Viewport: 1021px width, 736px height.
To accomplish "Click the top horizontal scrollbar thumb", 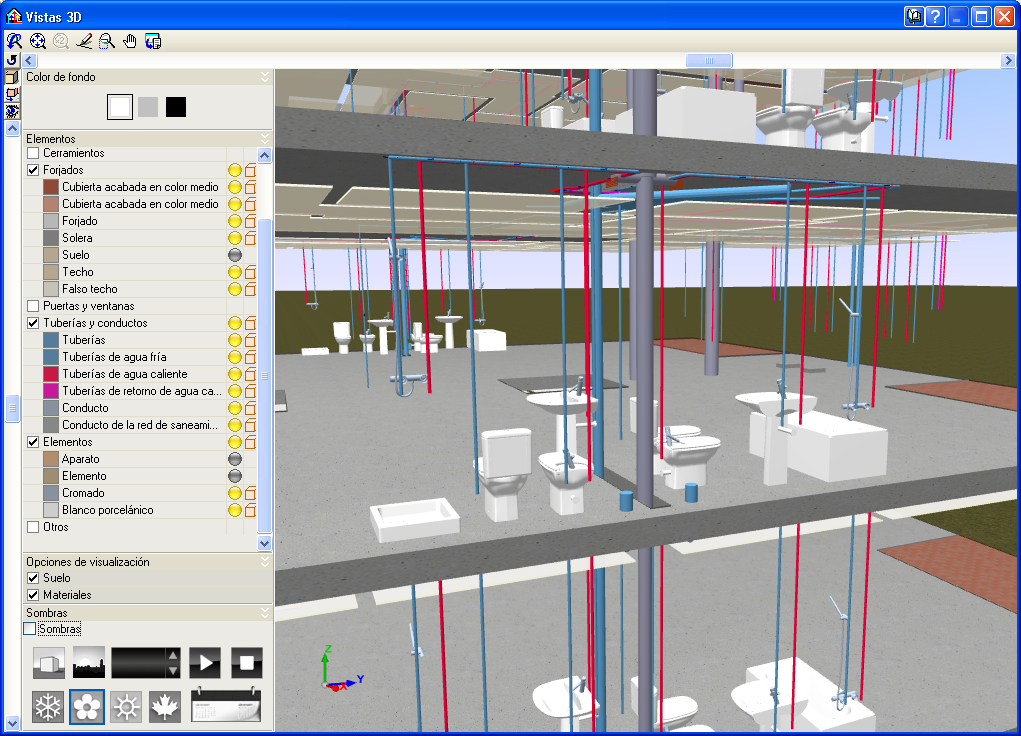I will point(709,61).
